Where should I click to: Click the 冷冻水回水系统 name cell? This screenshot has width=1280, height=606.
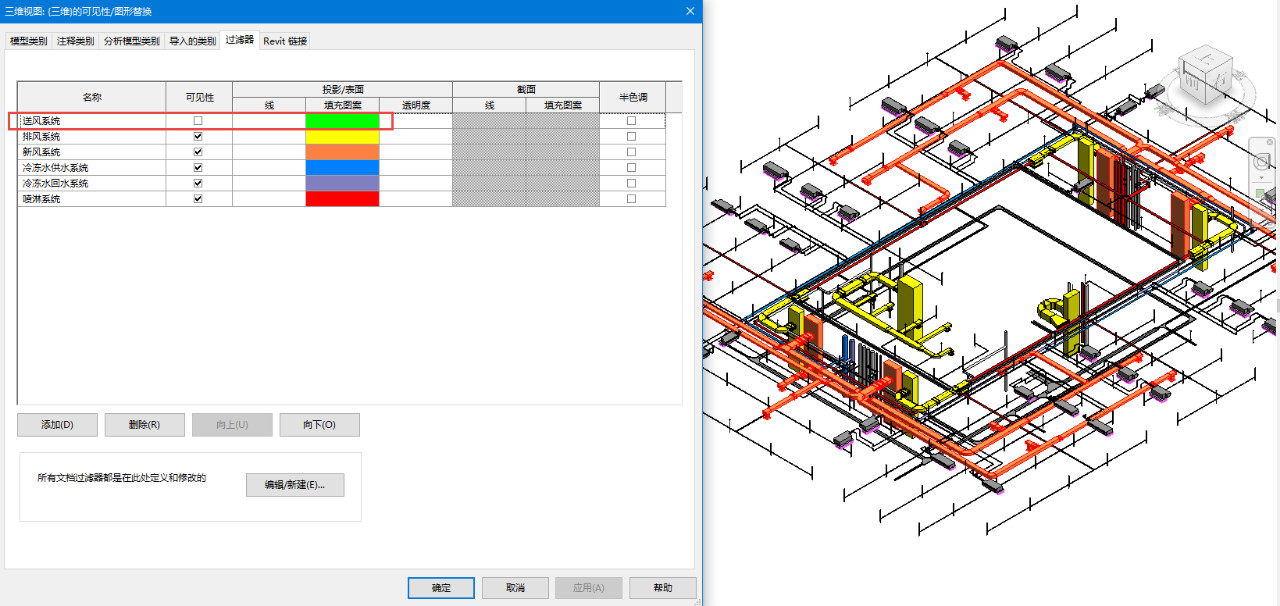tap(92, 183)
